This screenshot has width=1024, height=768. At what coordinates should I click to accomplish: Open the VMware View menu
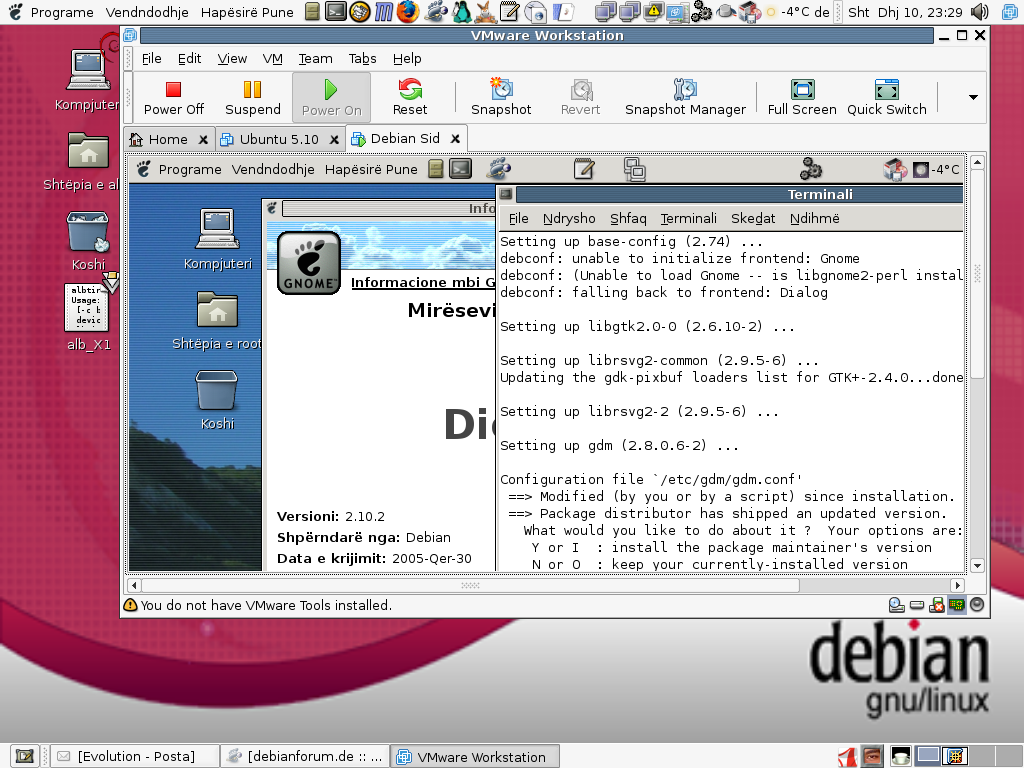pyautogui.click(x=232, y=59)
